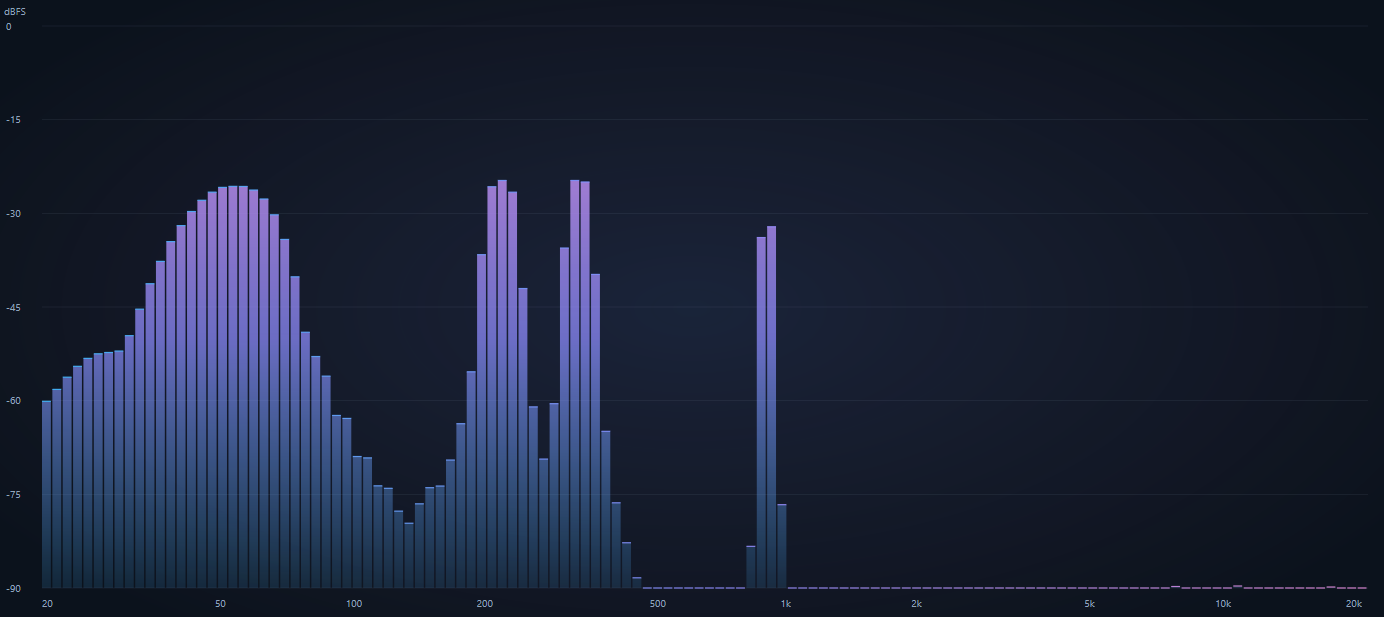The width and height of the screenshot is (1384, 617).
Task: Select the 20k frequency axis label
Action: 1354,604
